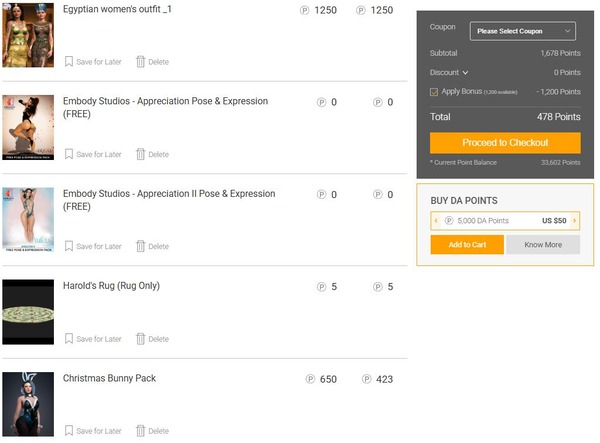Click trash icon for Harold's Rug
600x443 pixels.
[x=141, y=339]
